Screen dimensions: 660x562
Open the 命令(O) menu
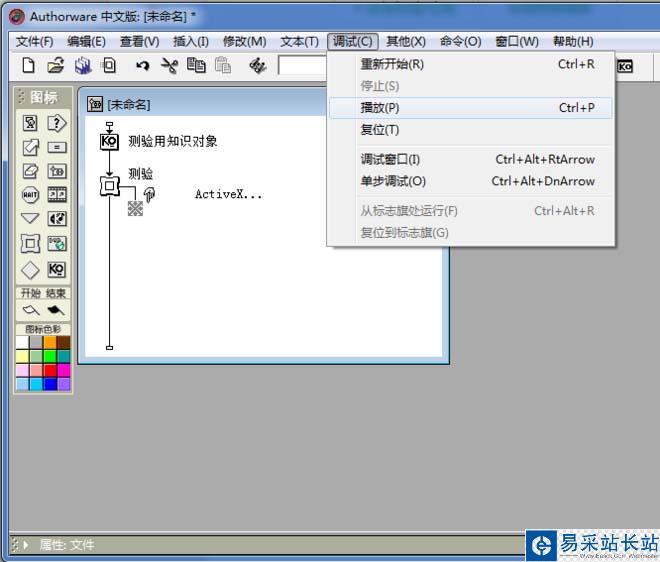pyautogui.click(x=460, y=42)
